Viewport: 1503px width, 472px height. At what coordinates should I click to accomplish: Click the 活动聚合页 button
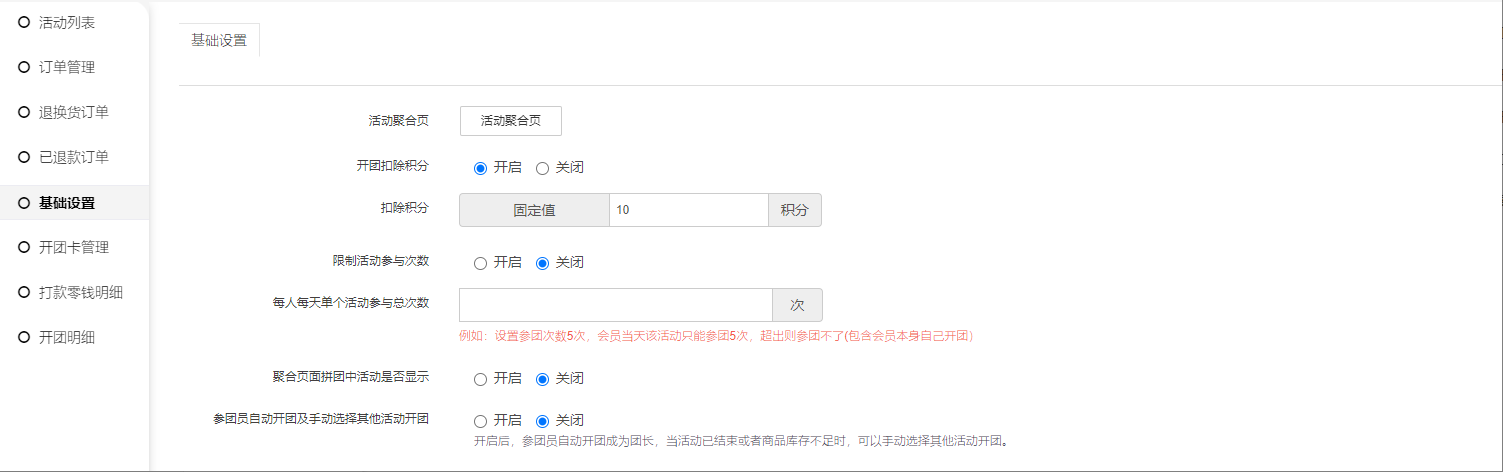click(x=510, y=120)
